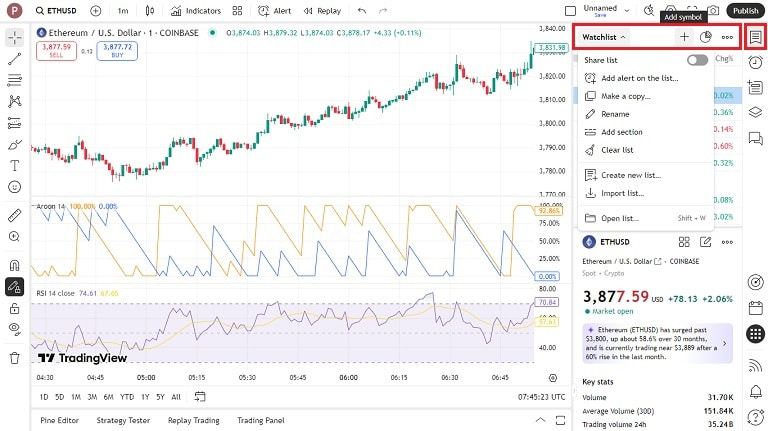Toggle the watchlist panel sidebar icon
This screenshot has width=768, height=431.
(x=755, y=37)
